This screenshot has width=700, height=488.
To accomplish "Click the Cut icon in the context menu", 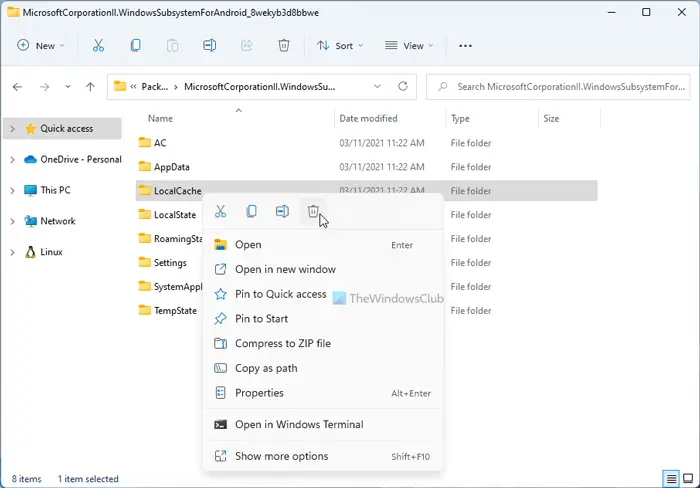I will [x=221, y=211].
